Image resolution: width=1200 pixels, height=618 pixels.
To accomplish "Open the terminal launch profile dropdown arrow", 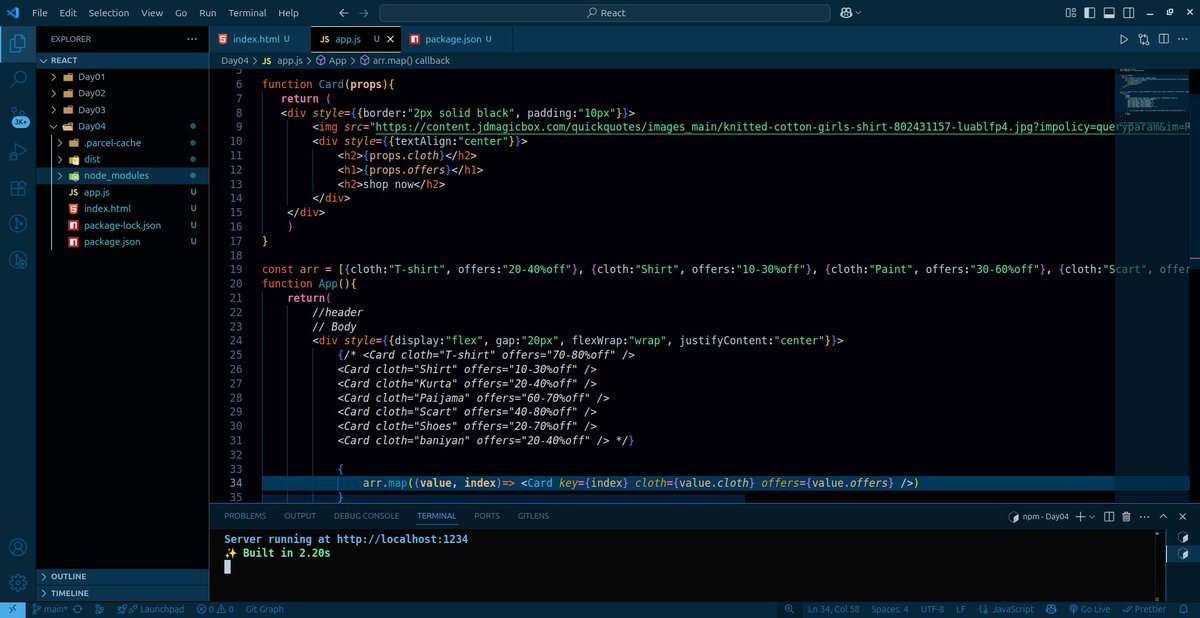I will pos(1092,517).
